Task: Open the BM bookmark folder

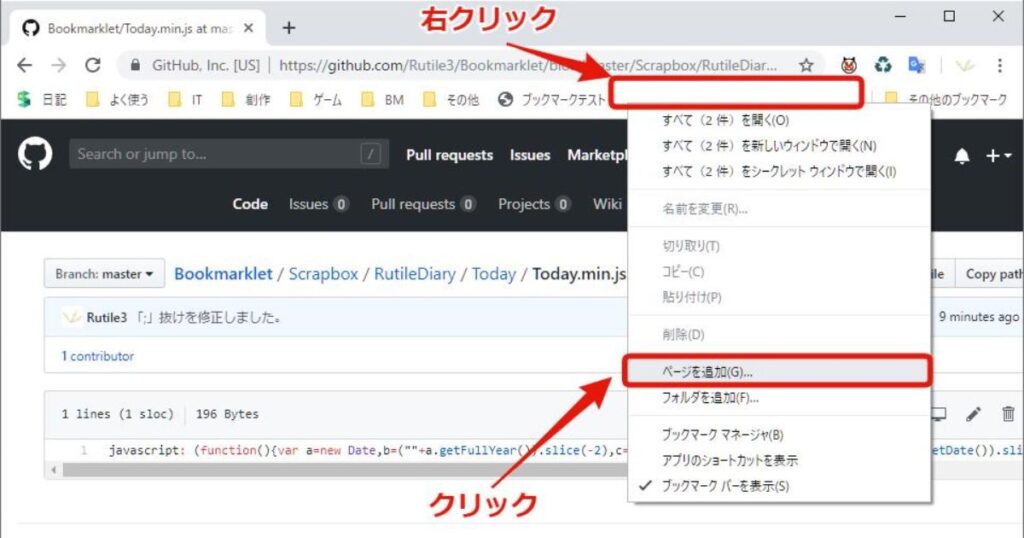Action: click(383, 99)
